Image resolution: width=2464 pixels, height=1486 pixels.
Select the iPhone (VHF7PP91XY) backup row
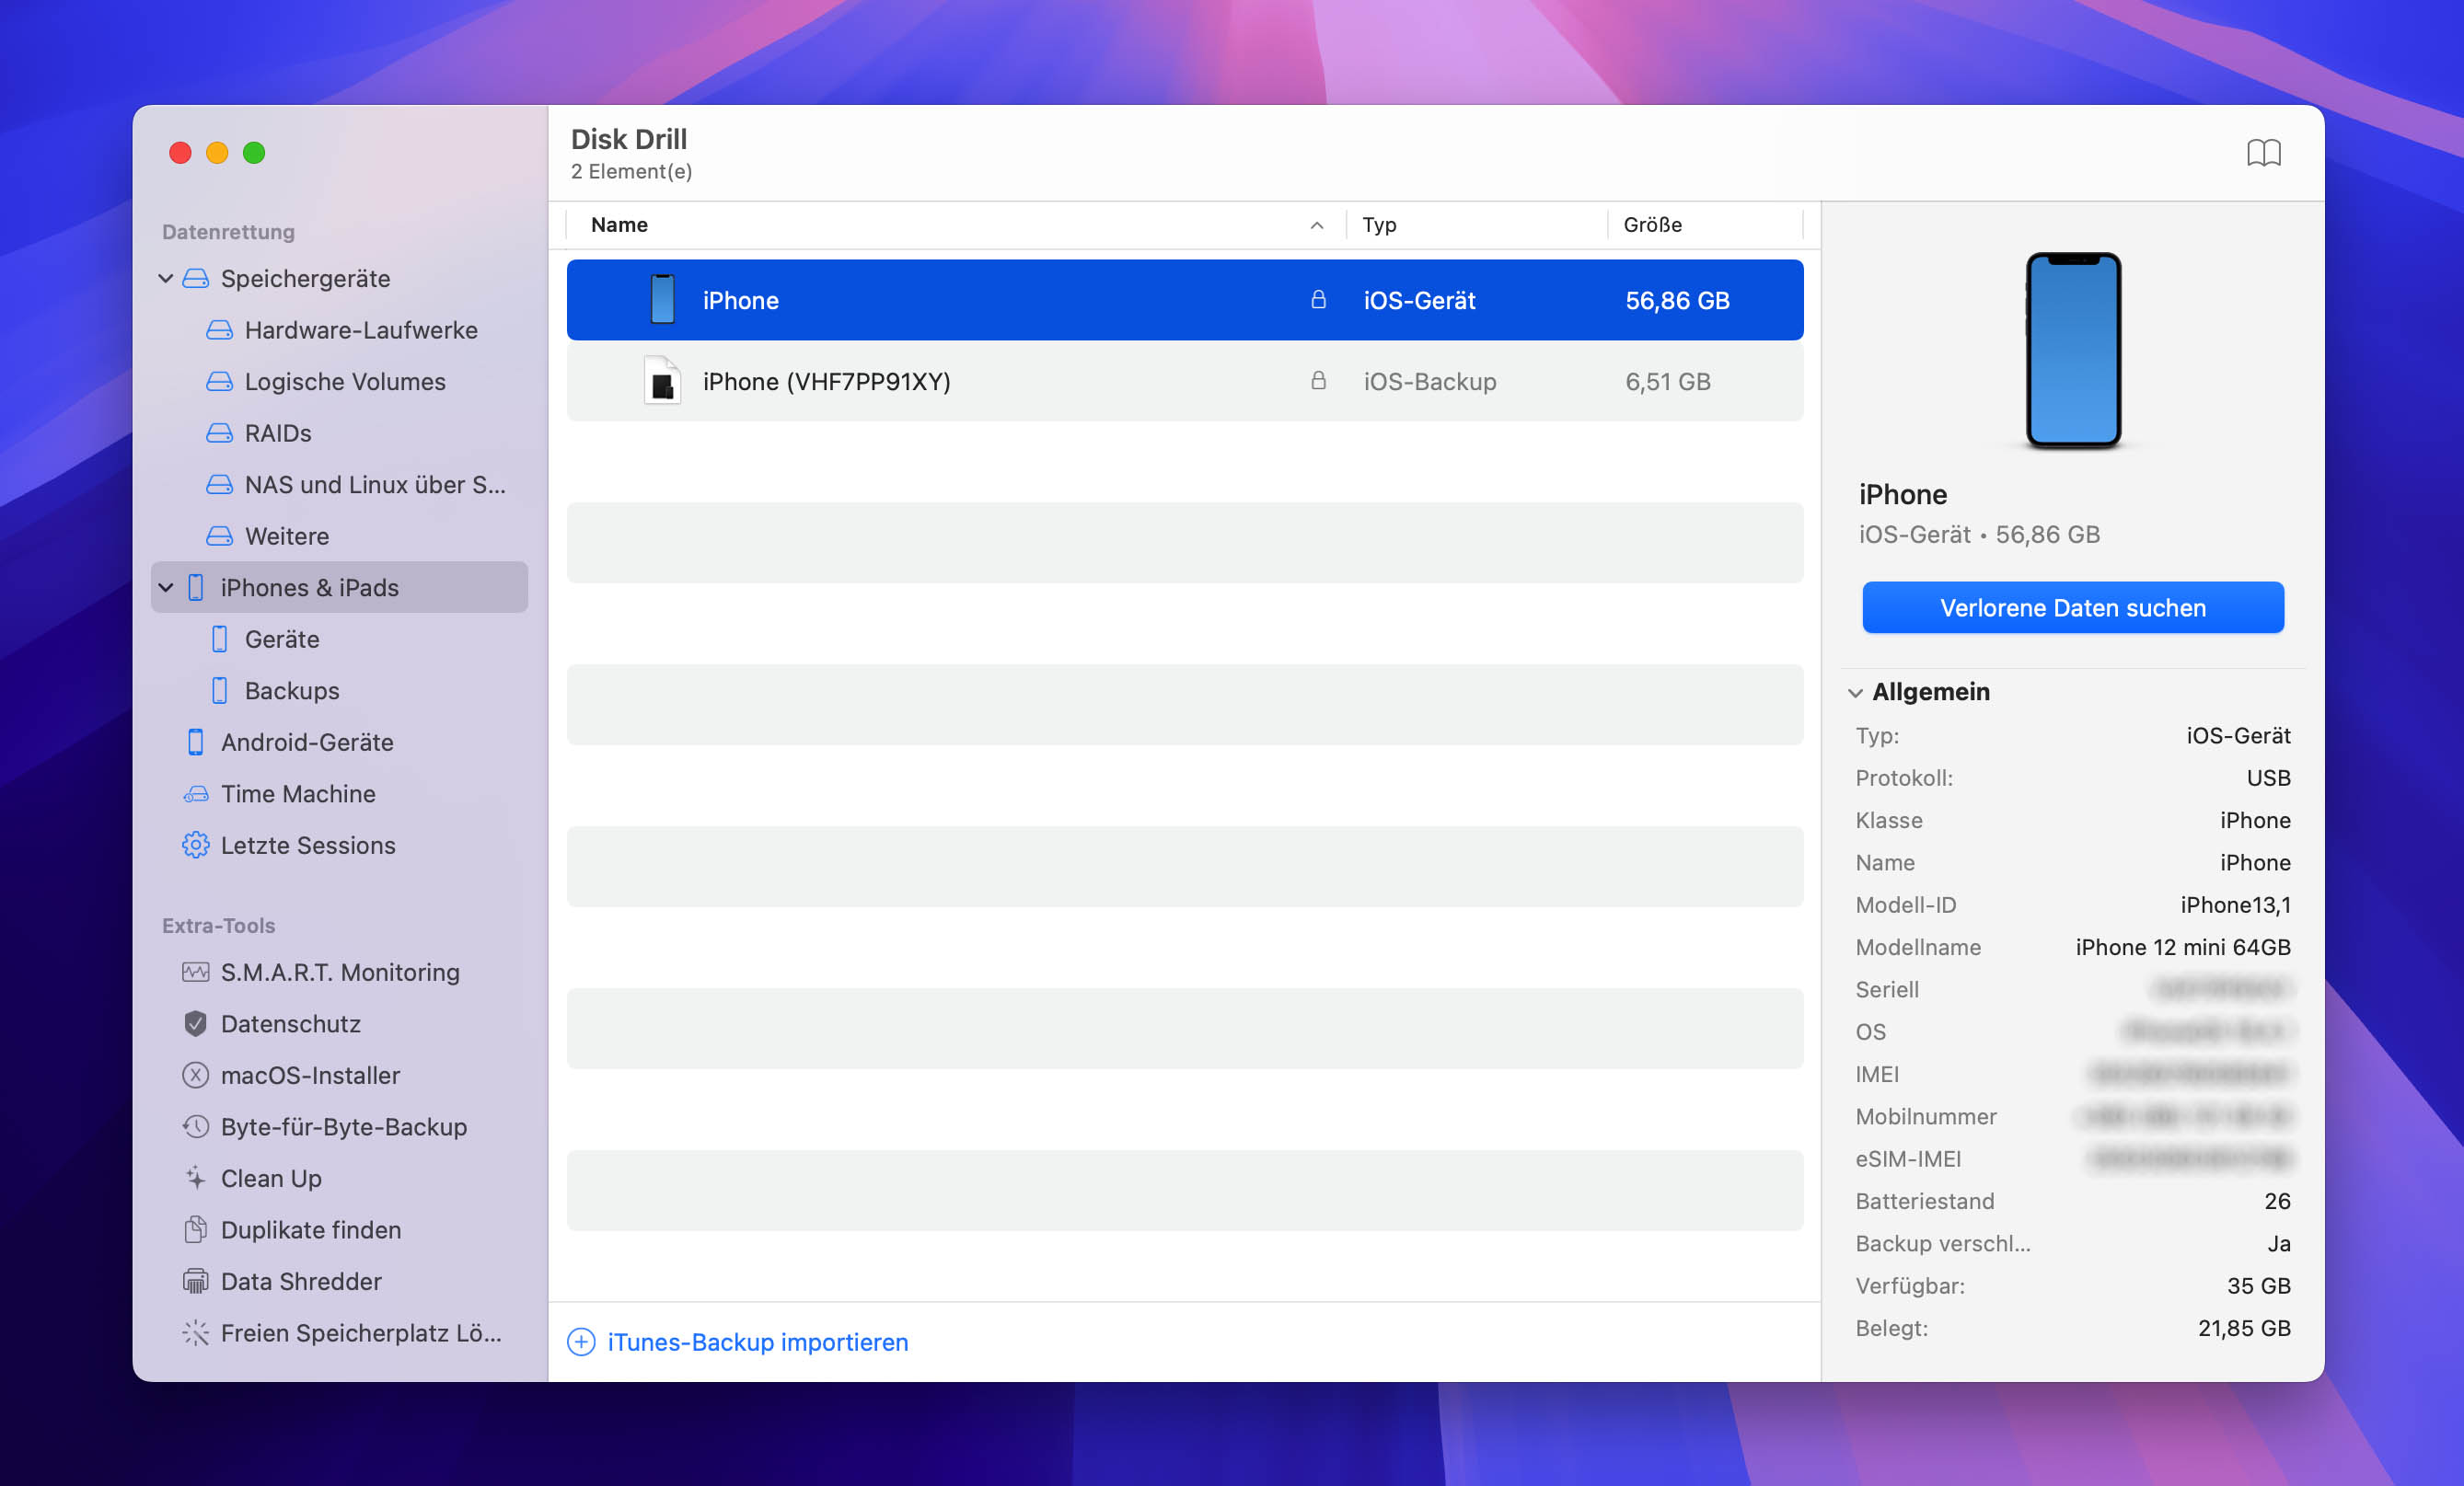pos(1184,381)
